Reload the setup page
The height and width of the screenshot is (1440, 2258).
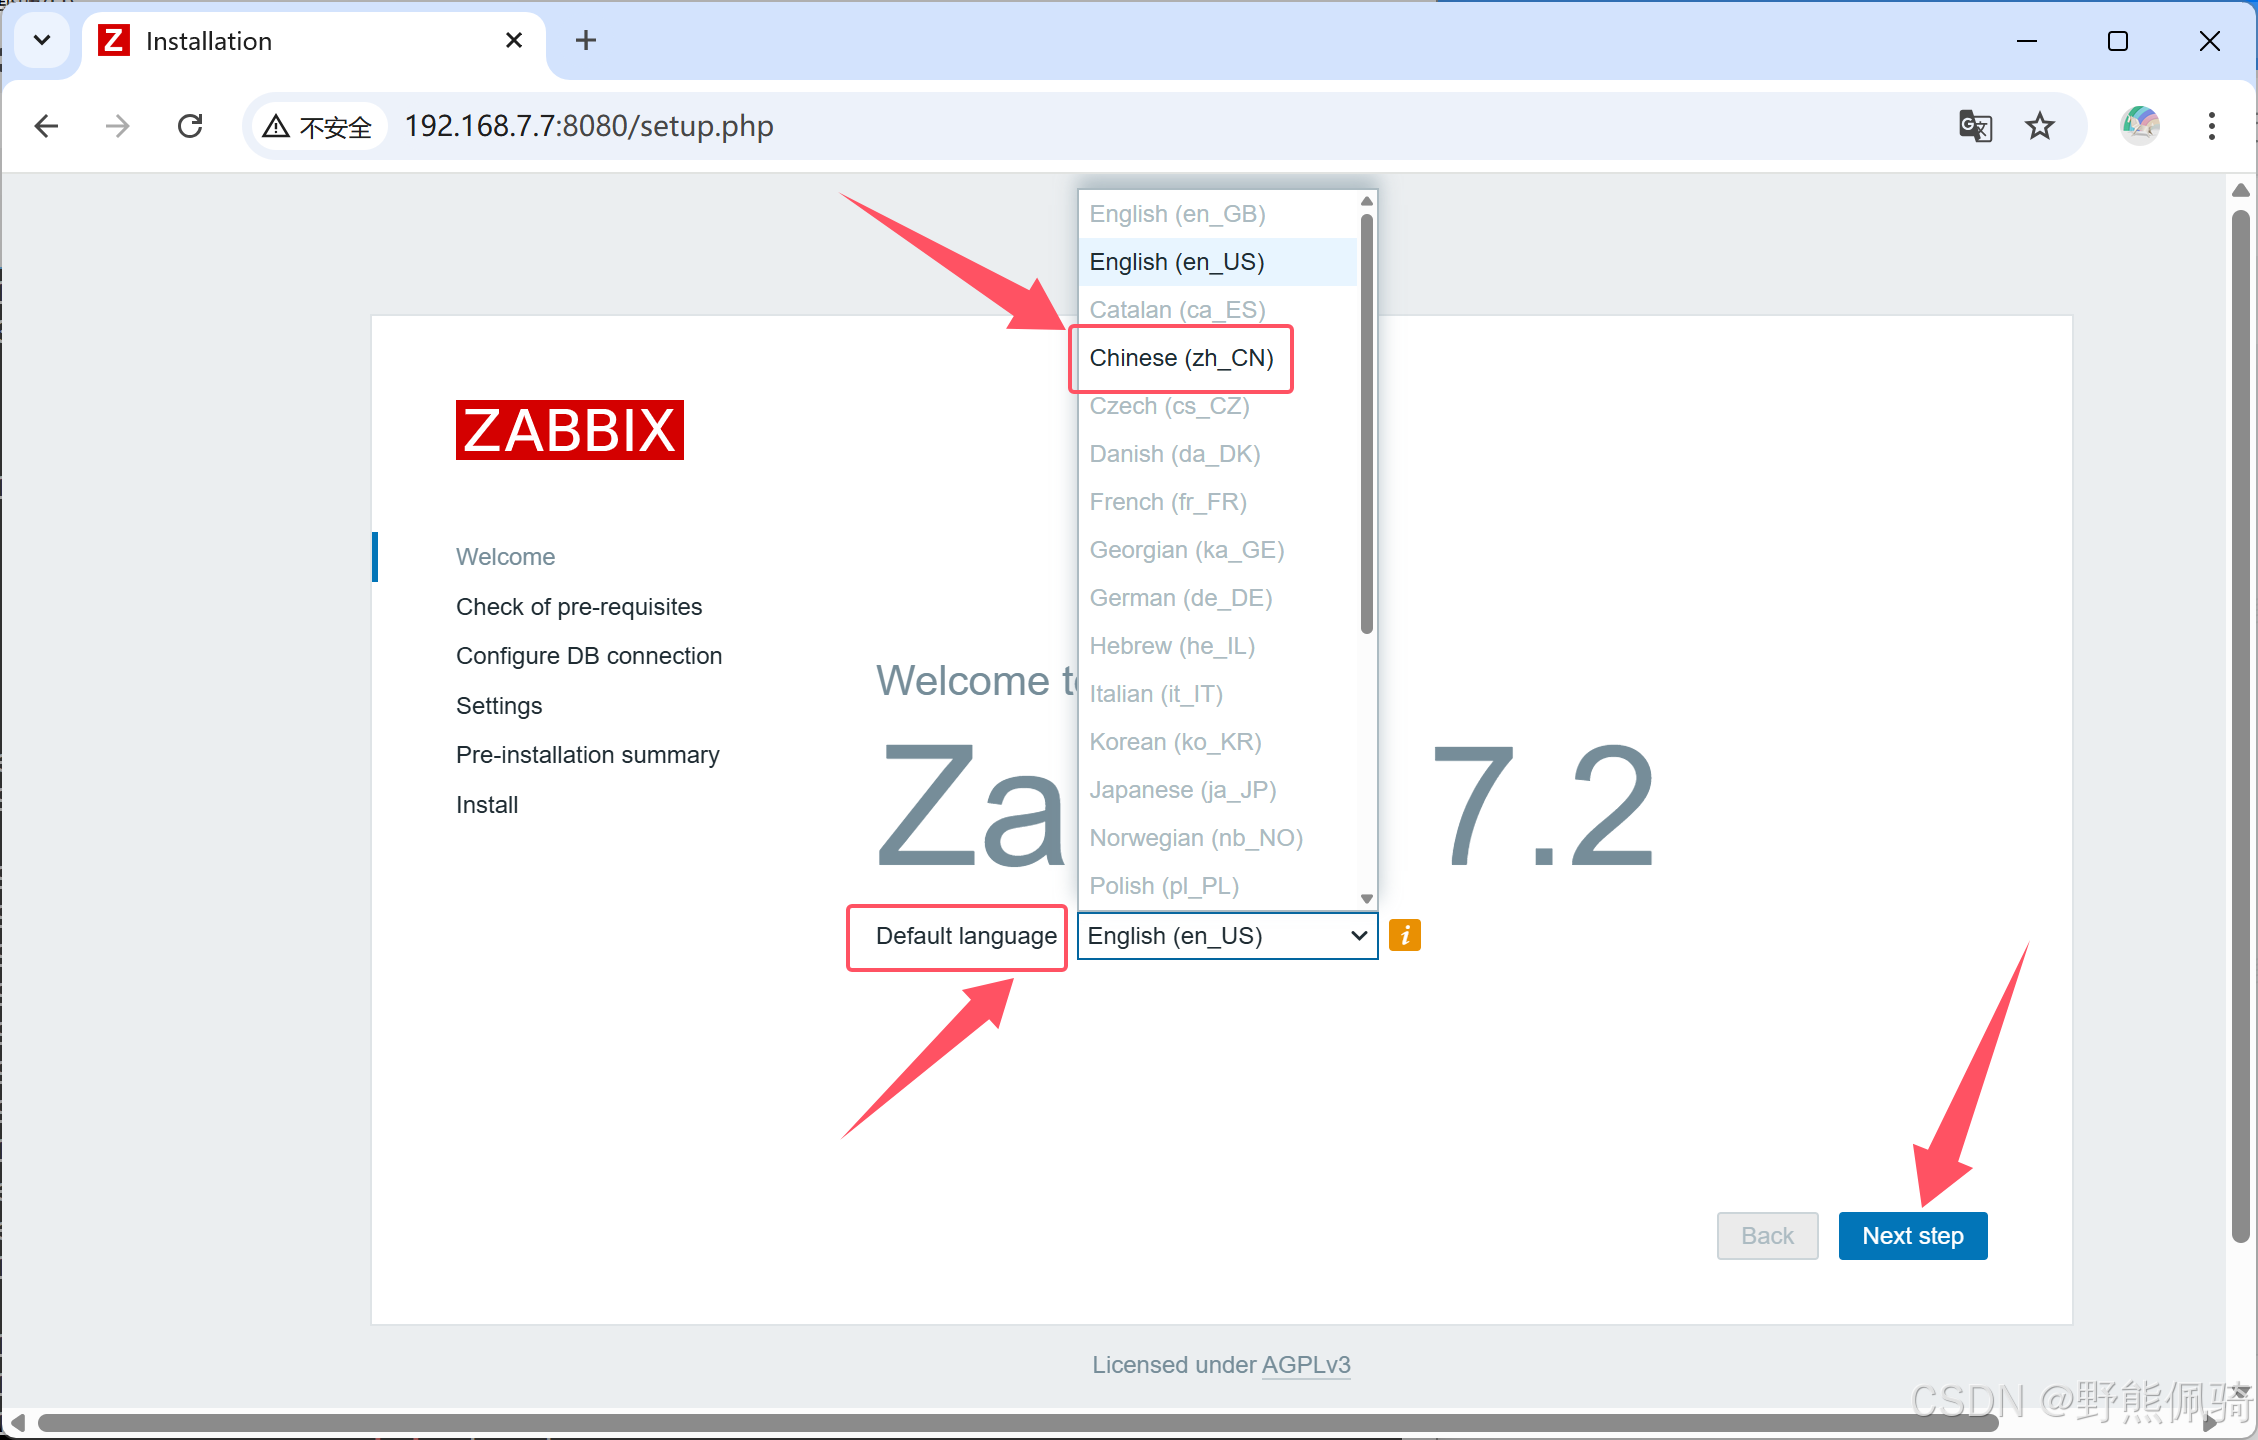190,126
